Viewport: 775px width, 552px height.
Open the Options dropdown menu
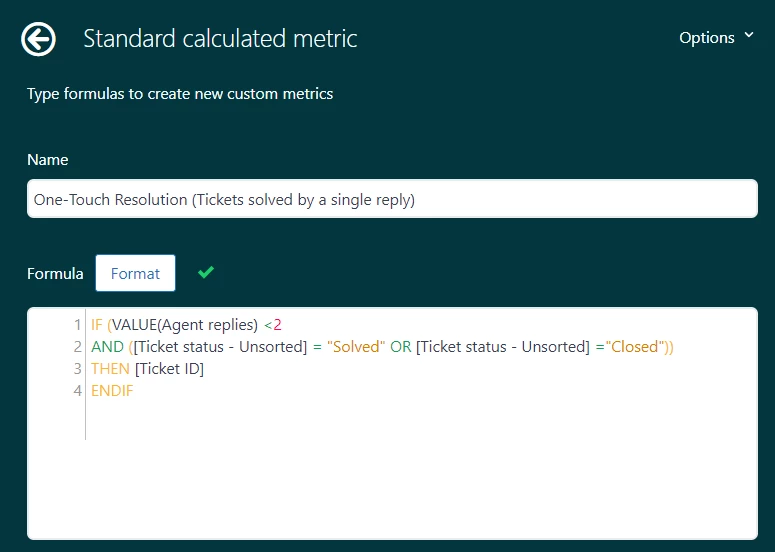pos(716,37)
